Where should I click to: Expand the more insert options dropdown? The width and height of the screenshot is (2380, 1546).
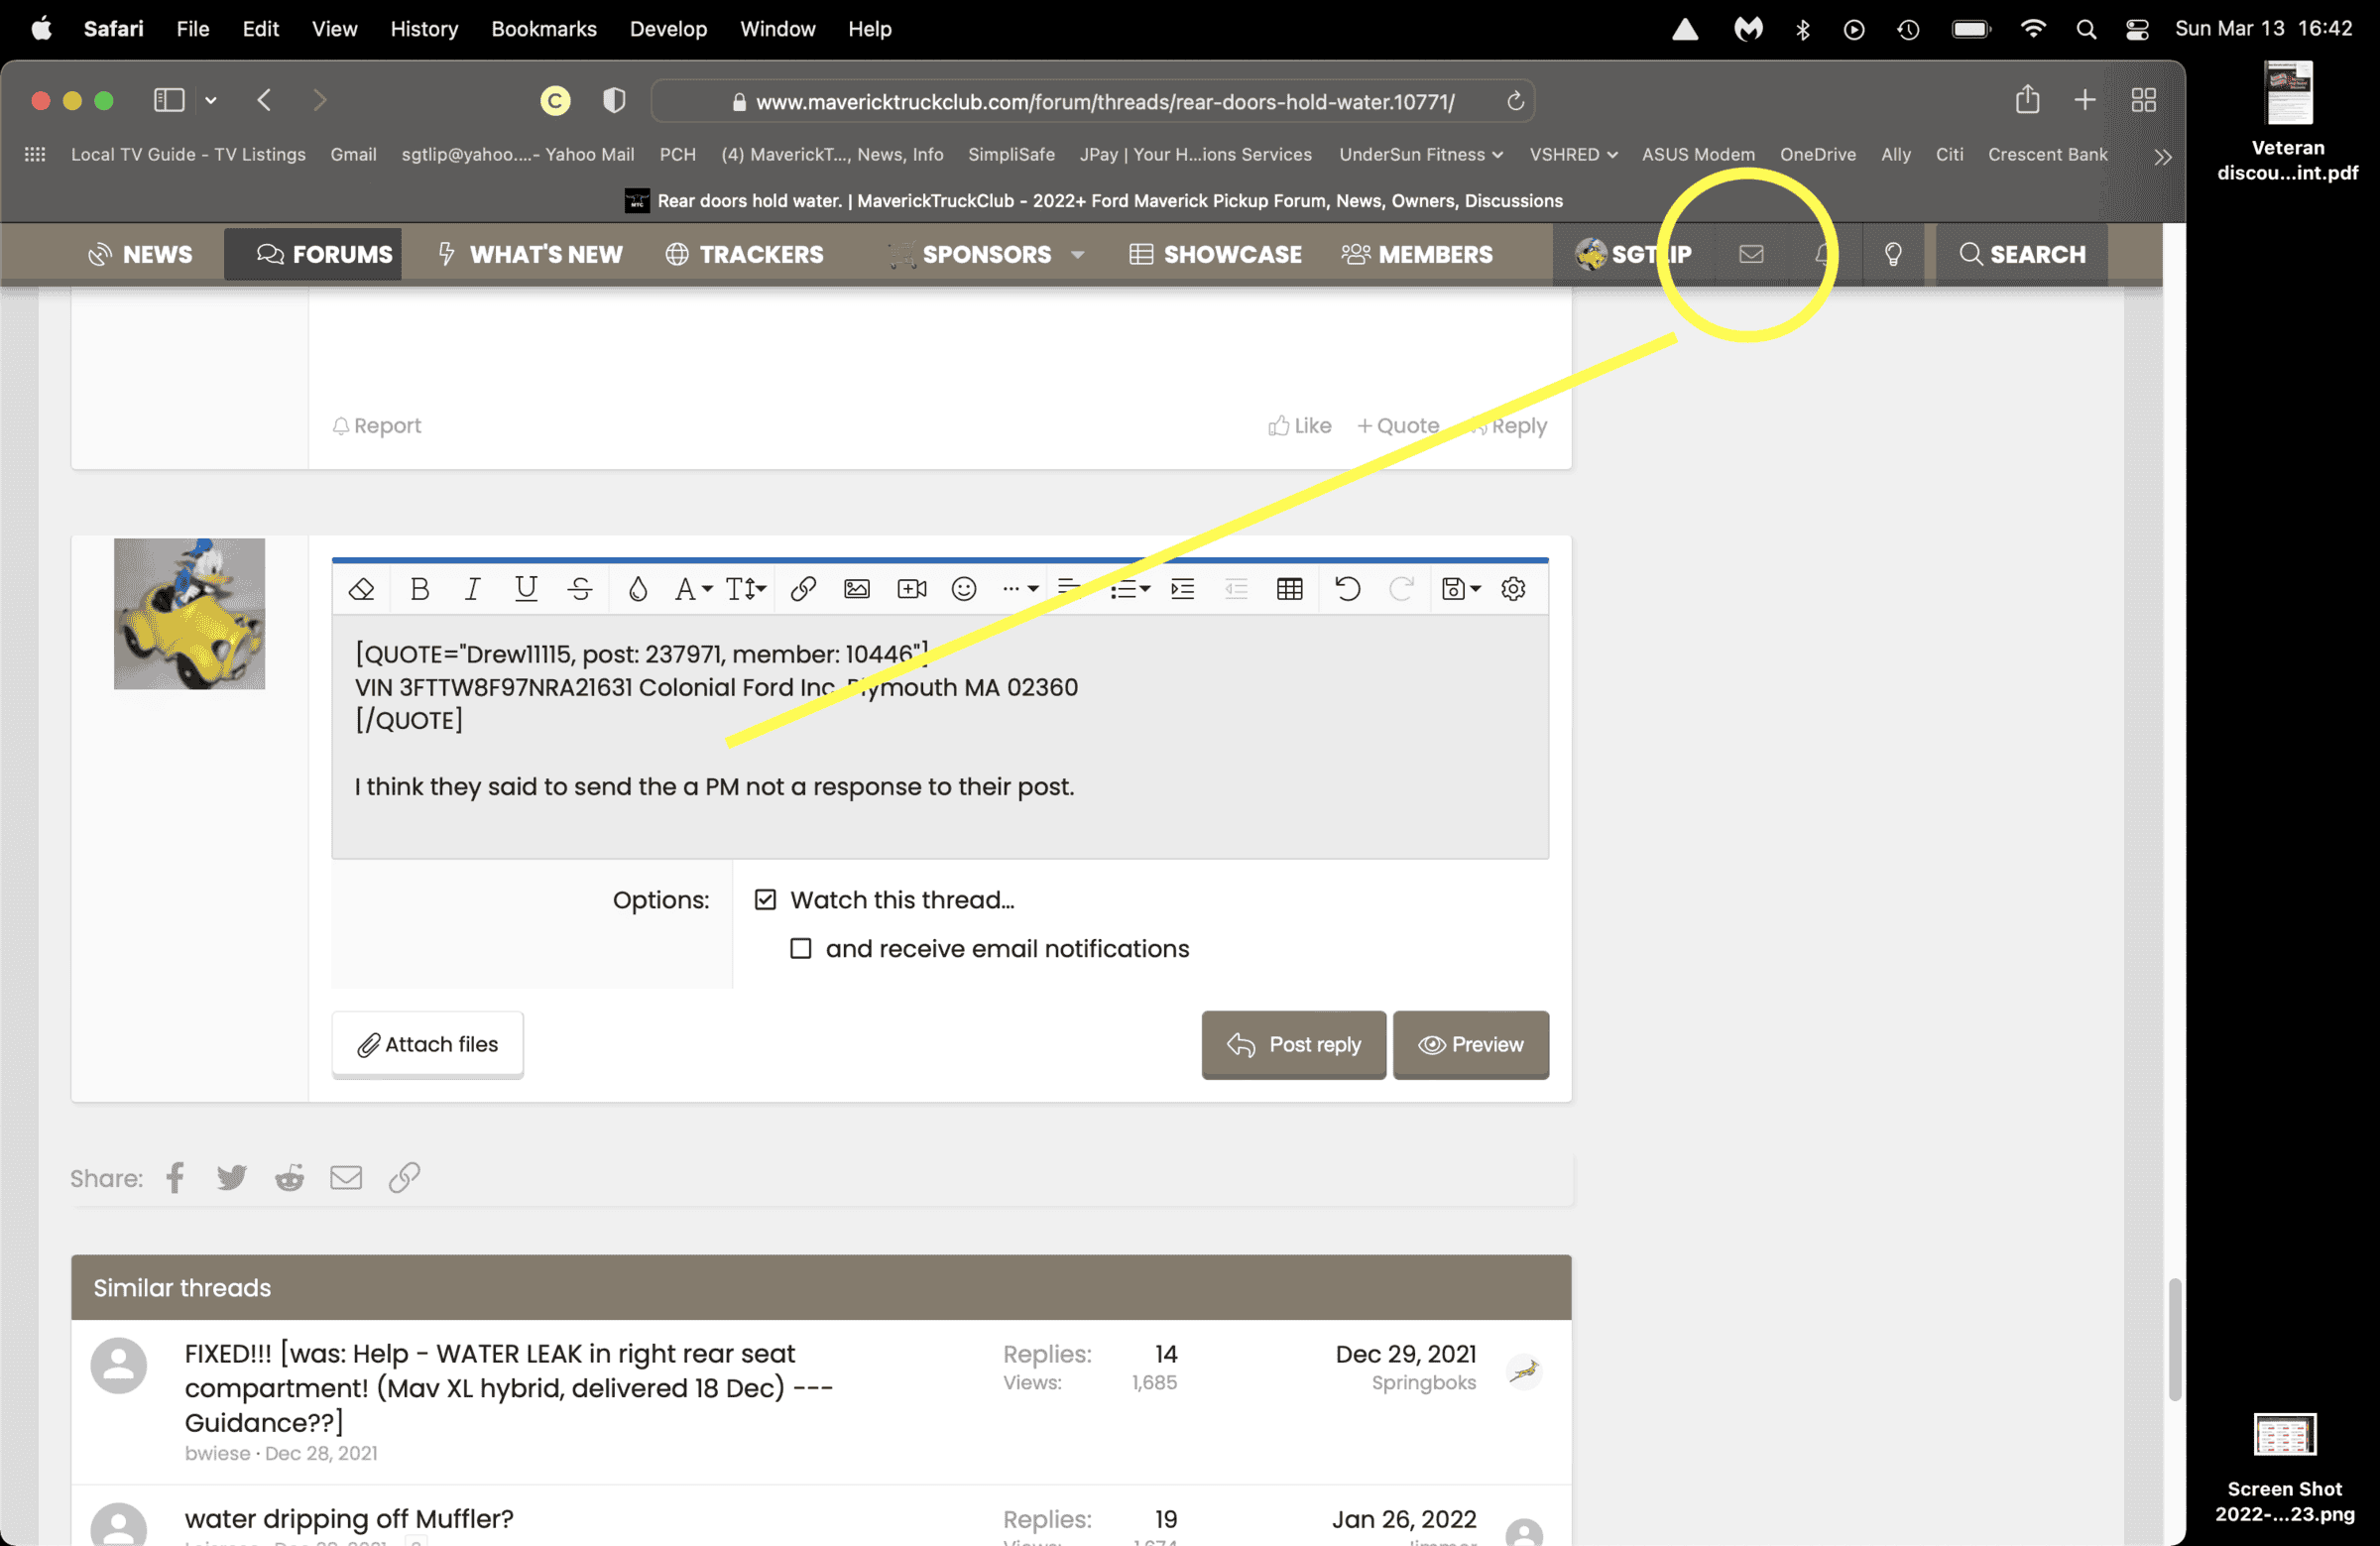[1020, 589]
